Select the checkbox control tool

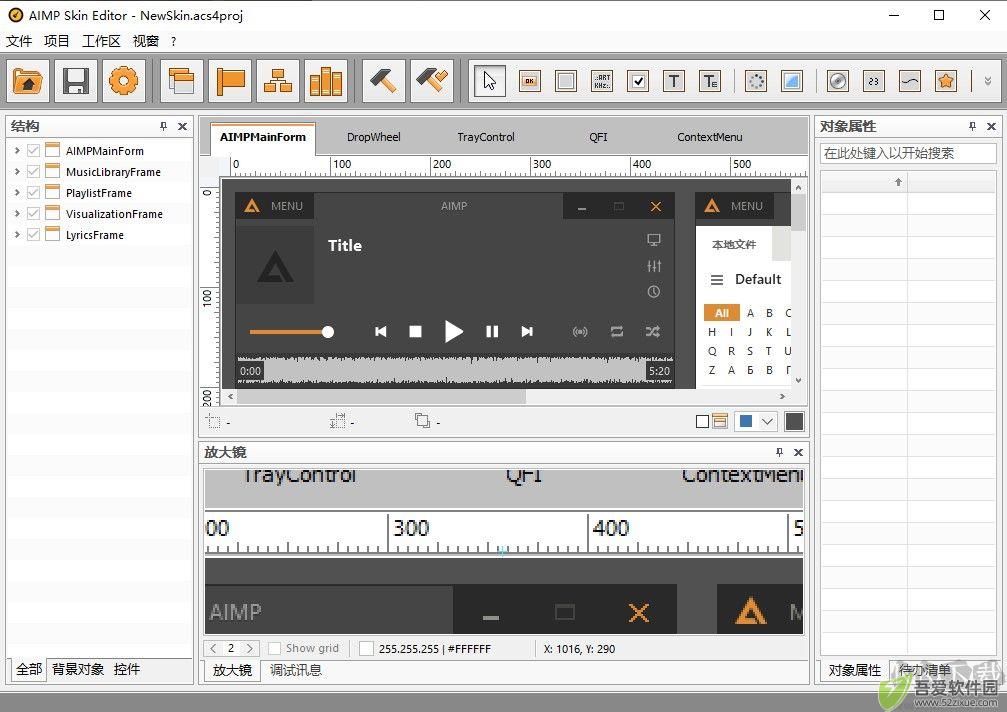pos(638,81)
